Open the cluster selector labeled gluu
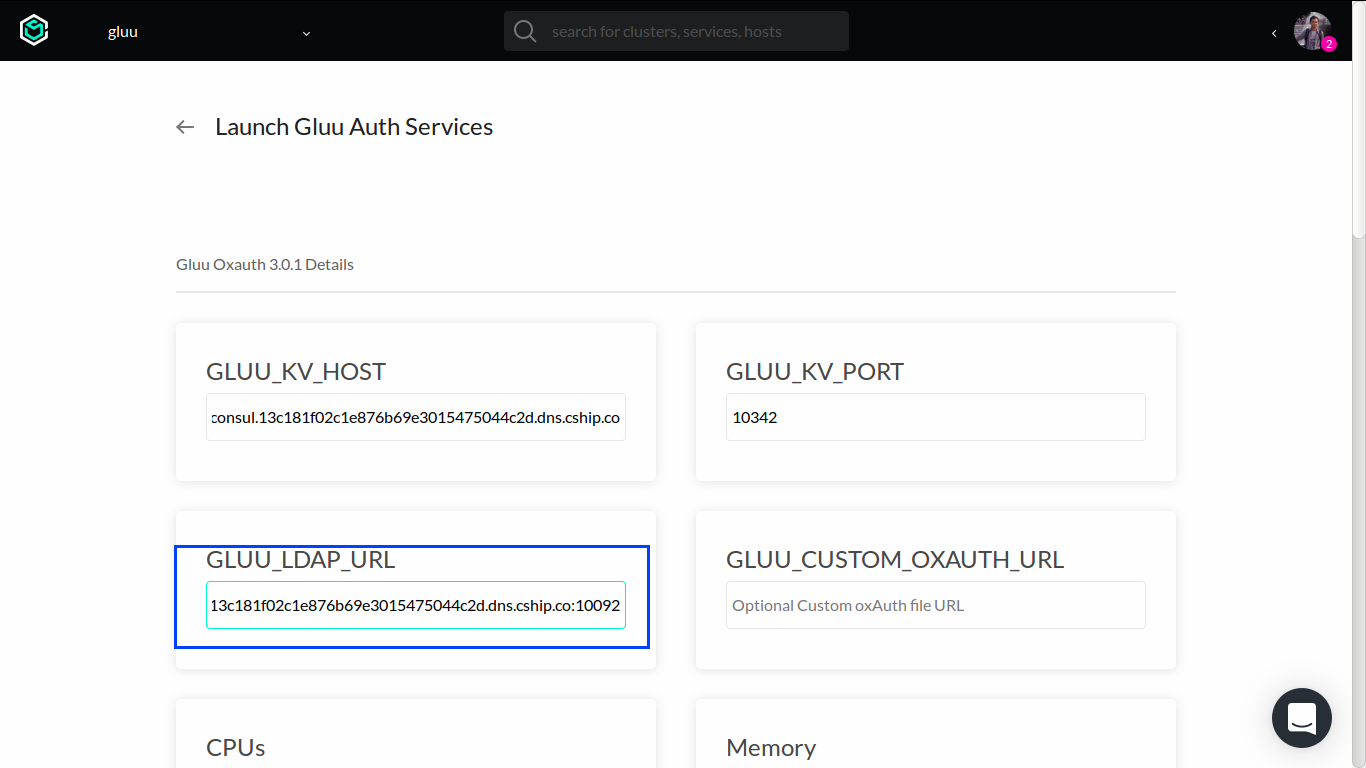This screenshot has height=768, width=1366. [122, 31]
